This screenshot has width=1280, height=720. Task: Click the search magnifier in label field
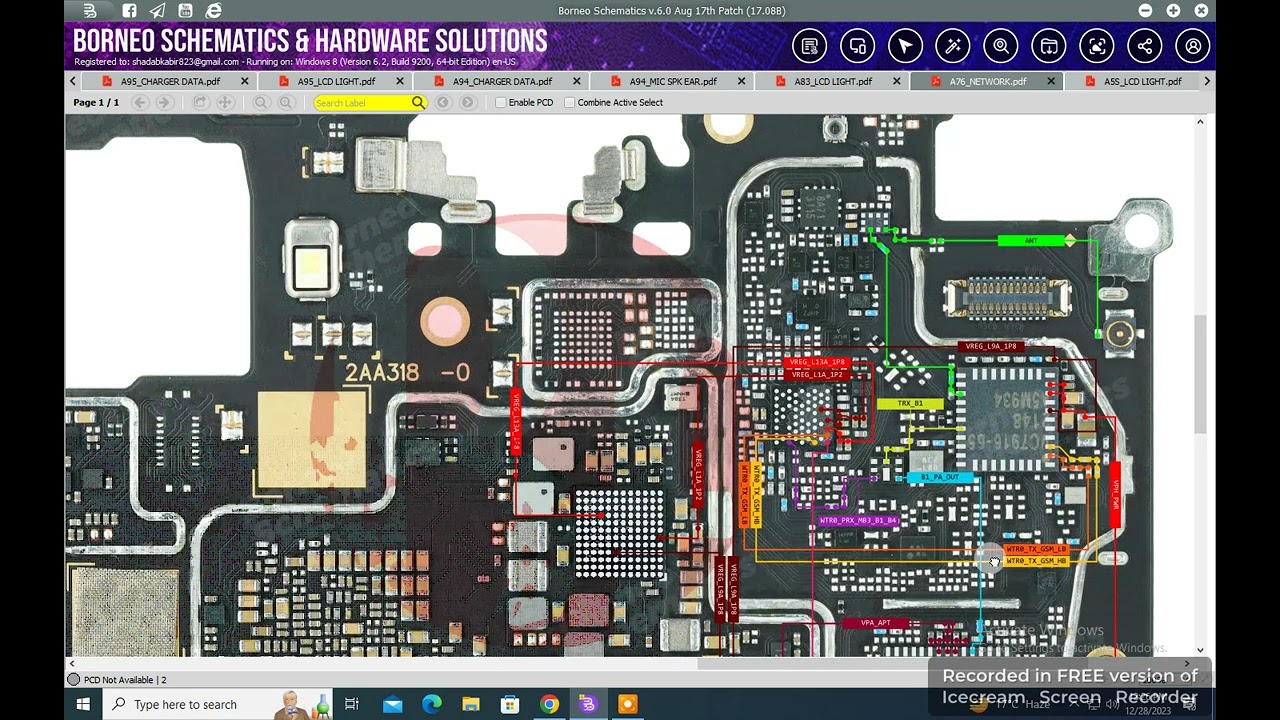click(418, 102)
